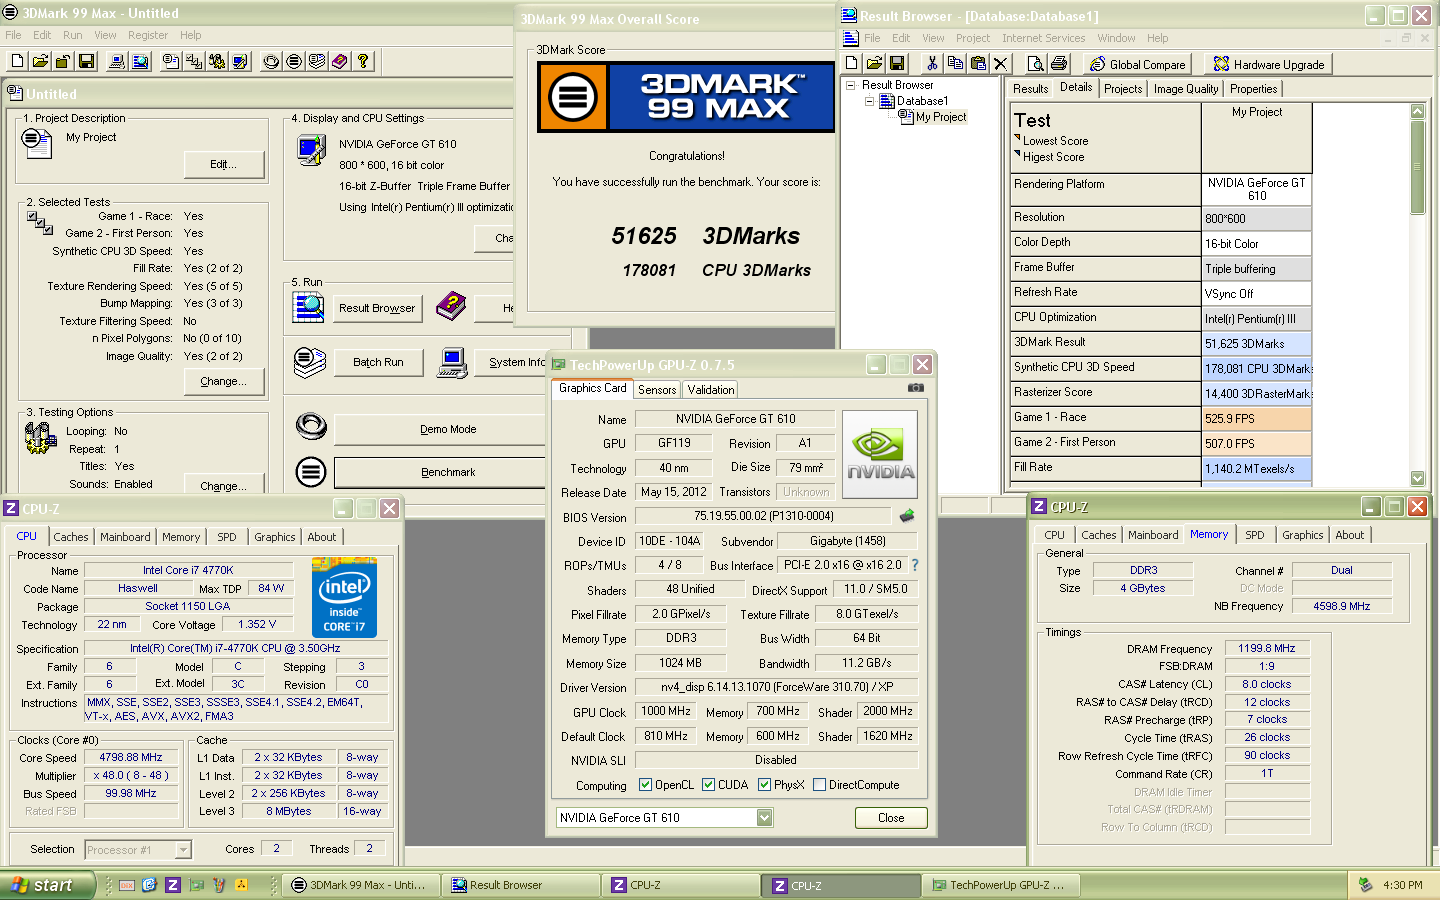The image size is (1440, 900).
Task: Click Change button under Selected Tests
Action: coord(224,381)
